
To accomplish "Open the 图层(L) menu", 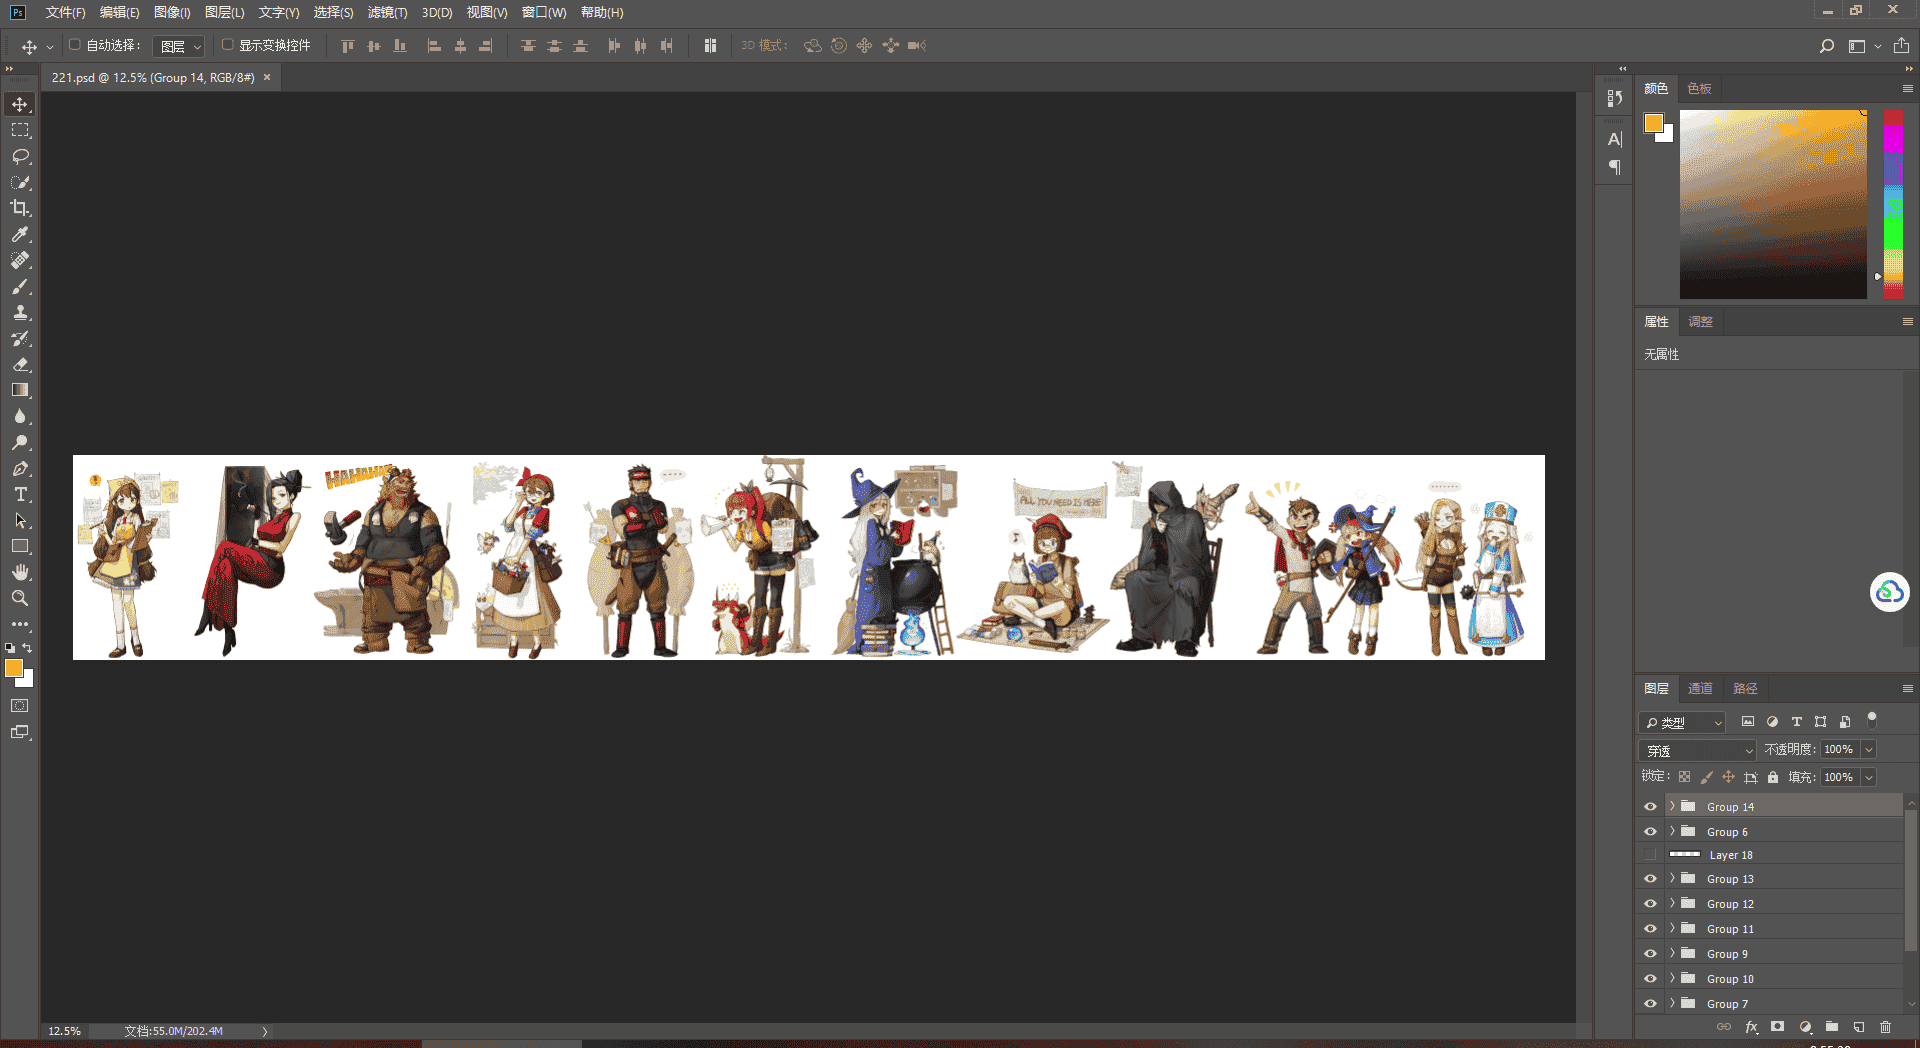I will pyautogui.click(x=224, y=12).
